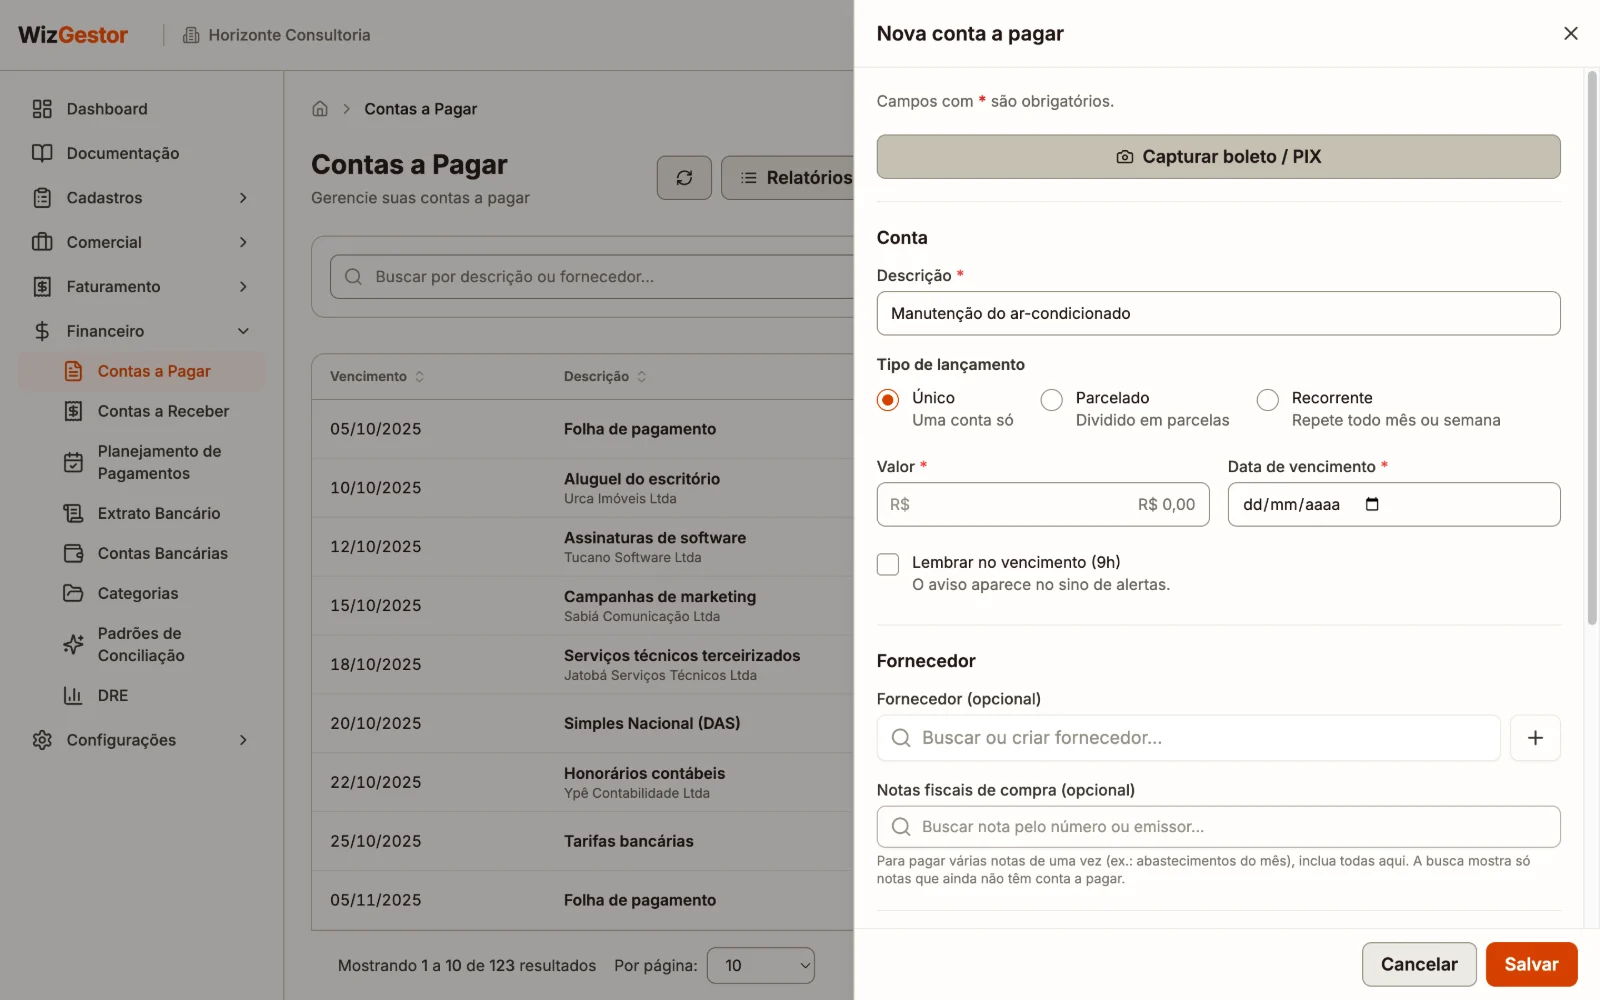The width and height of the screenshot is (1600, 1000).
Task: Click the Contas Bancárias wallet icon
Action: [x=73, y=553]
